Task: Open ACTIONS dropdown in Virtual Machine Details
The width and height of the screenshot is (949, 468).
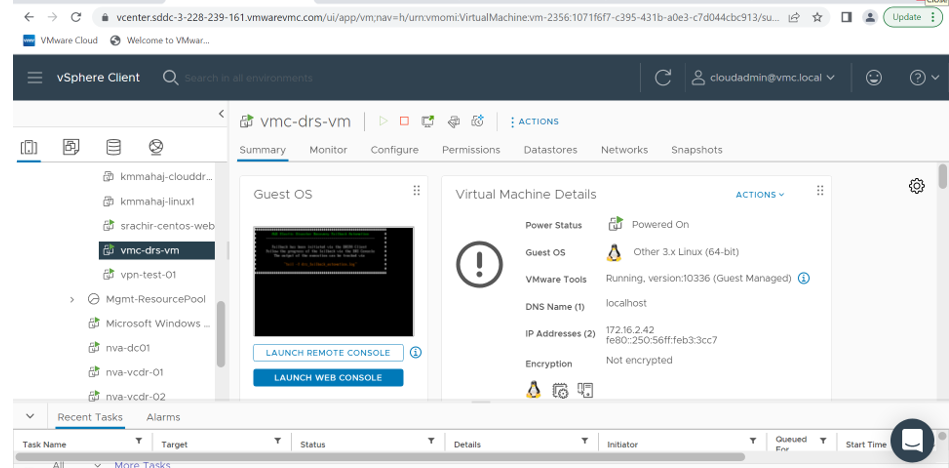Action: point(760,195)
